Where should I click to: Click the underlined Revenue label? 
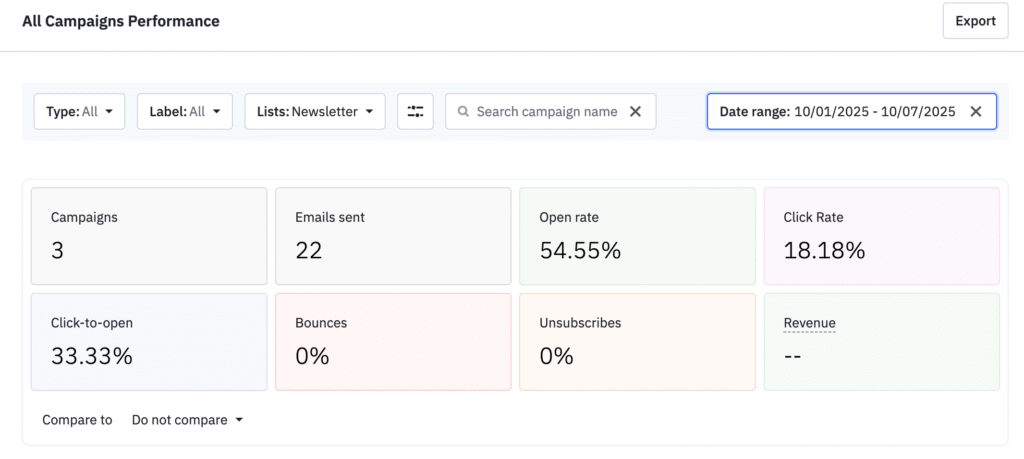click(809, 323)
